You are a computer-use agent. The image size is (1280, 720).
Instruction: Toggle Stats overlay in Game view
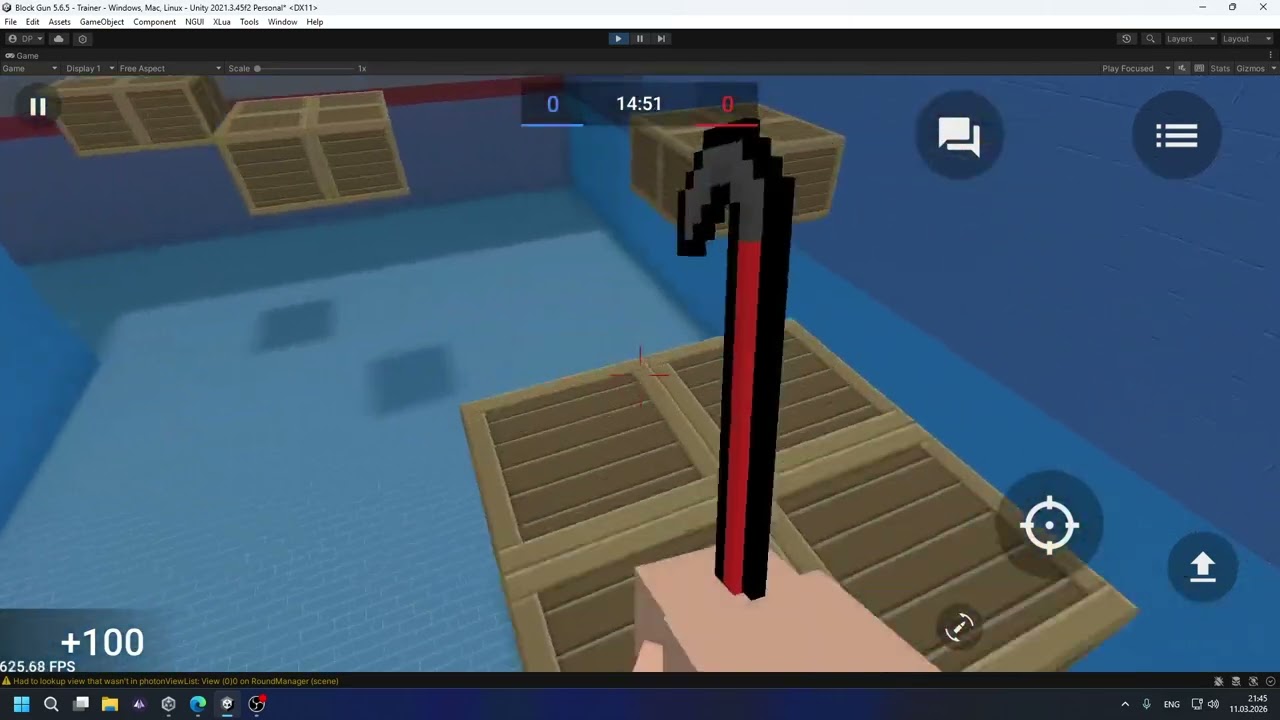point(1220,68)
